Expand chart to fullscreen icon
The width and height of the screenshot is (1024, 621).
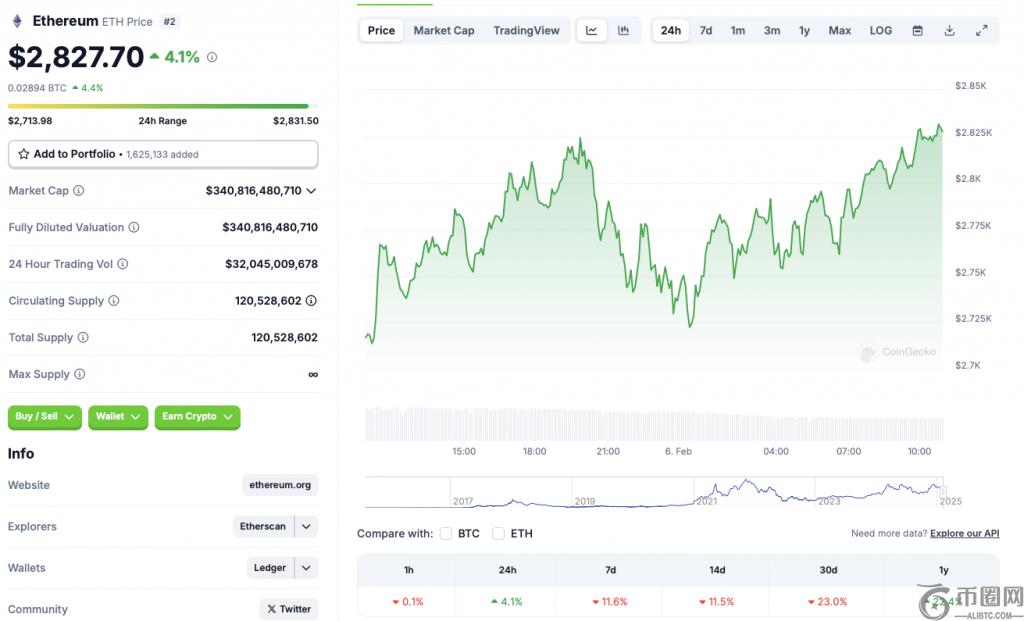(x=982, y=31)
